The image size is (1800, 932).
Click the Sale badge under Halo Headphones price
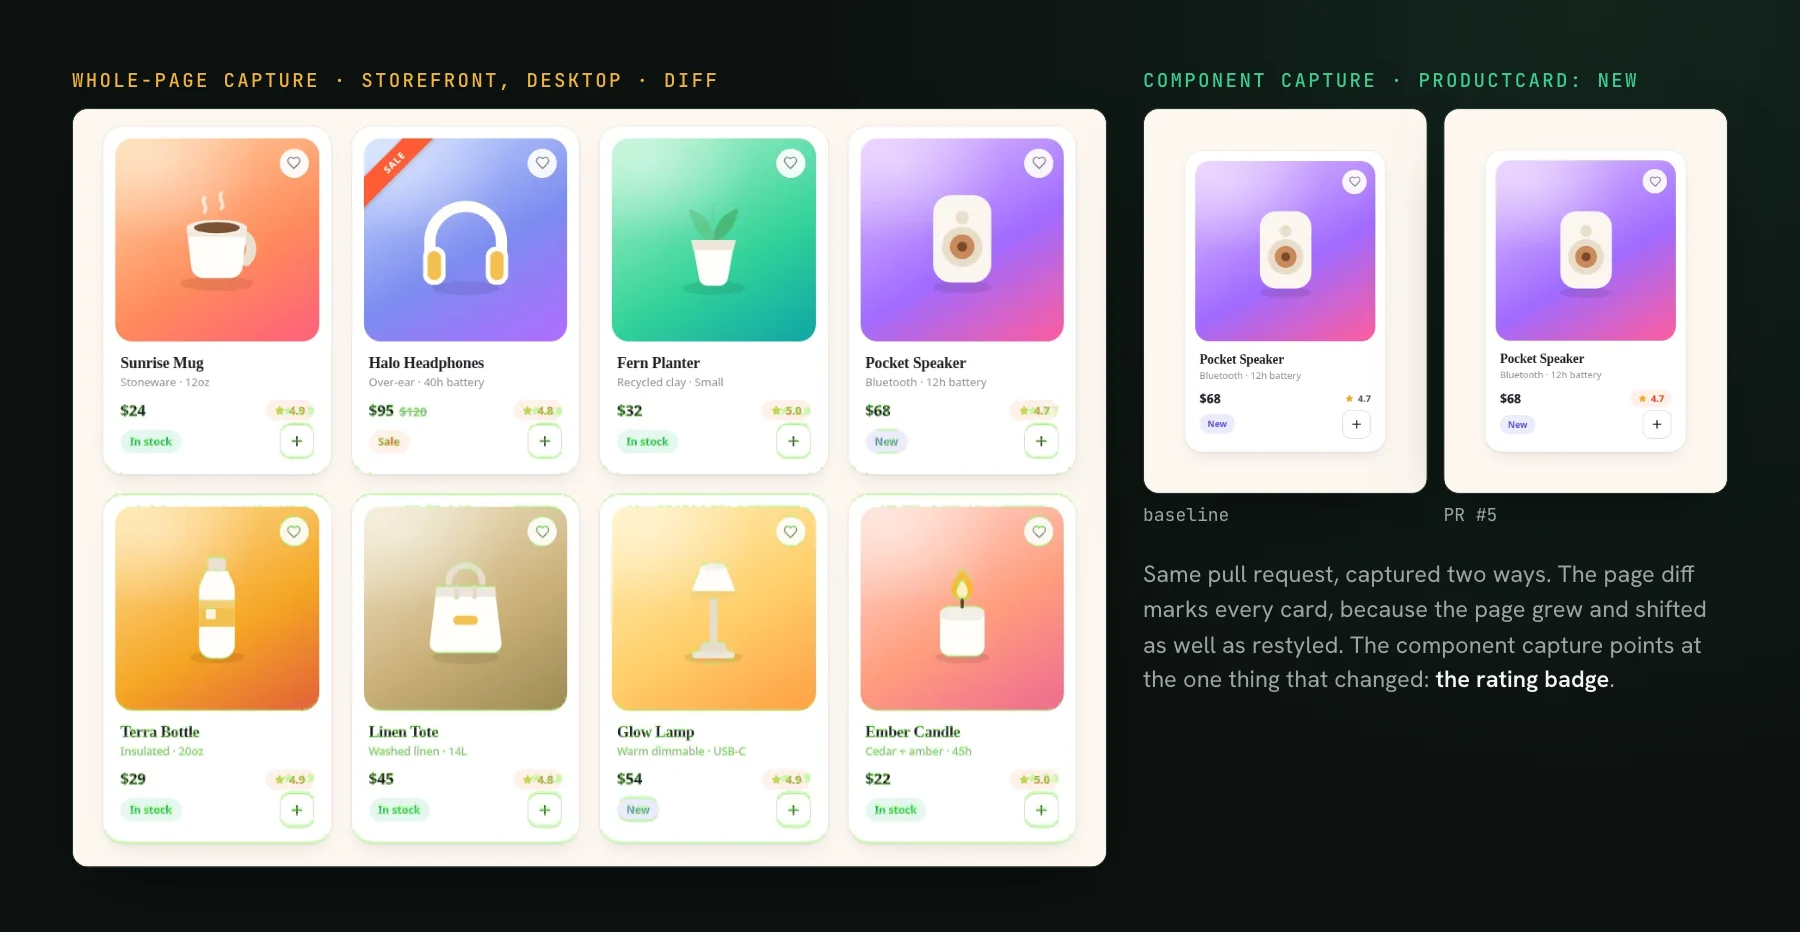(x=389, y=441)
